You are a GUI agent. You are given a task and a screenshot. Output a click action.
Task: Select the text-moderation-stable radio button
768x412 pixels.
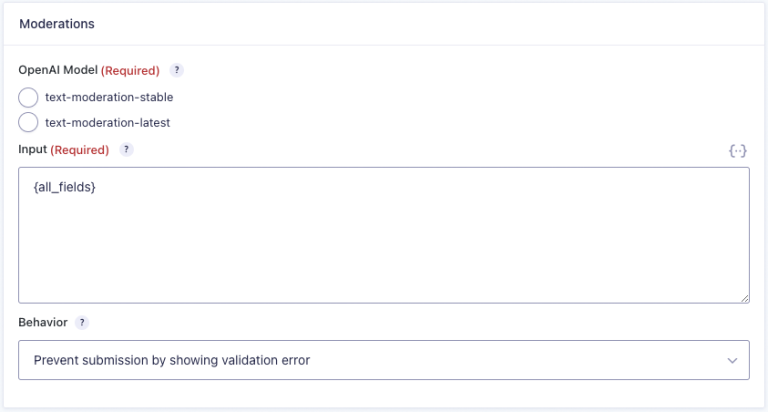click(x=28, y=98)
